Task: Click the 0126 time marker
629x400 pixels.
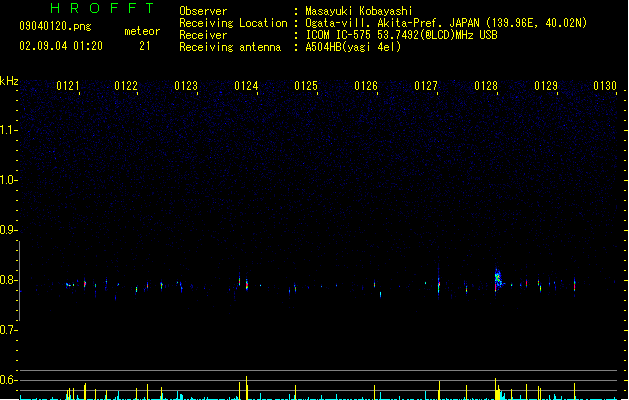Action: tap(366, 86)
